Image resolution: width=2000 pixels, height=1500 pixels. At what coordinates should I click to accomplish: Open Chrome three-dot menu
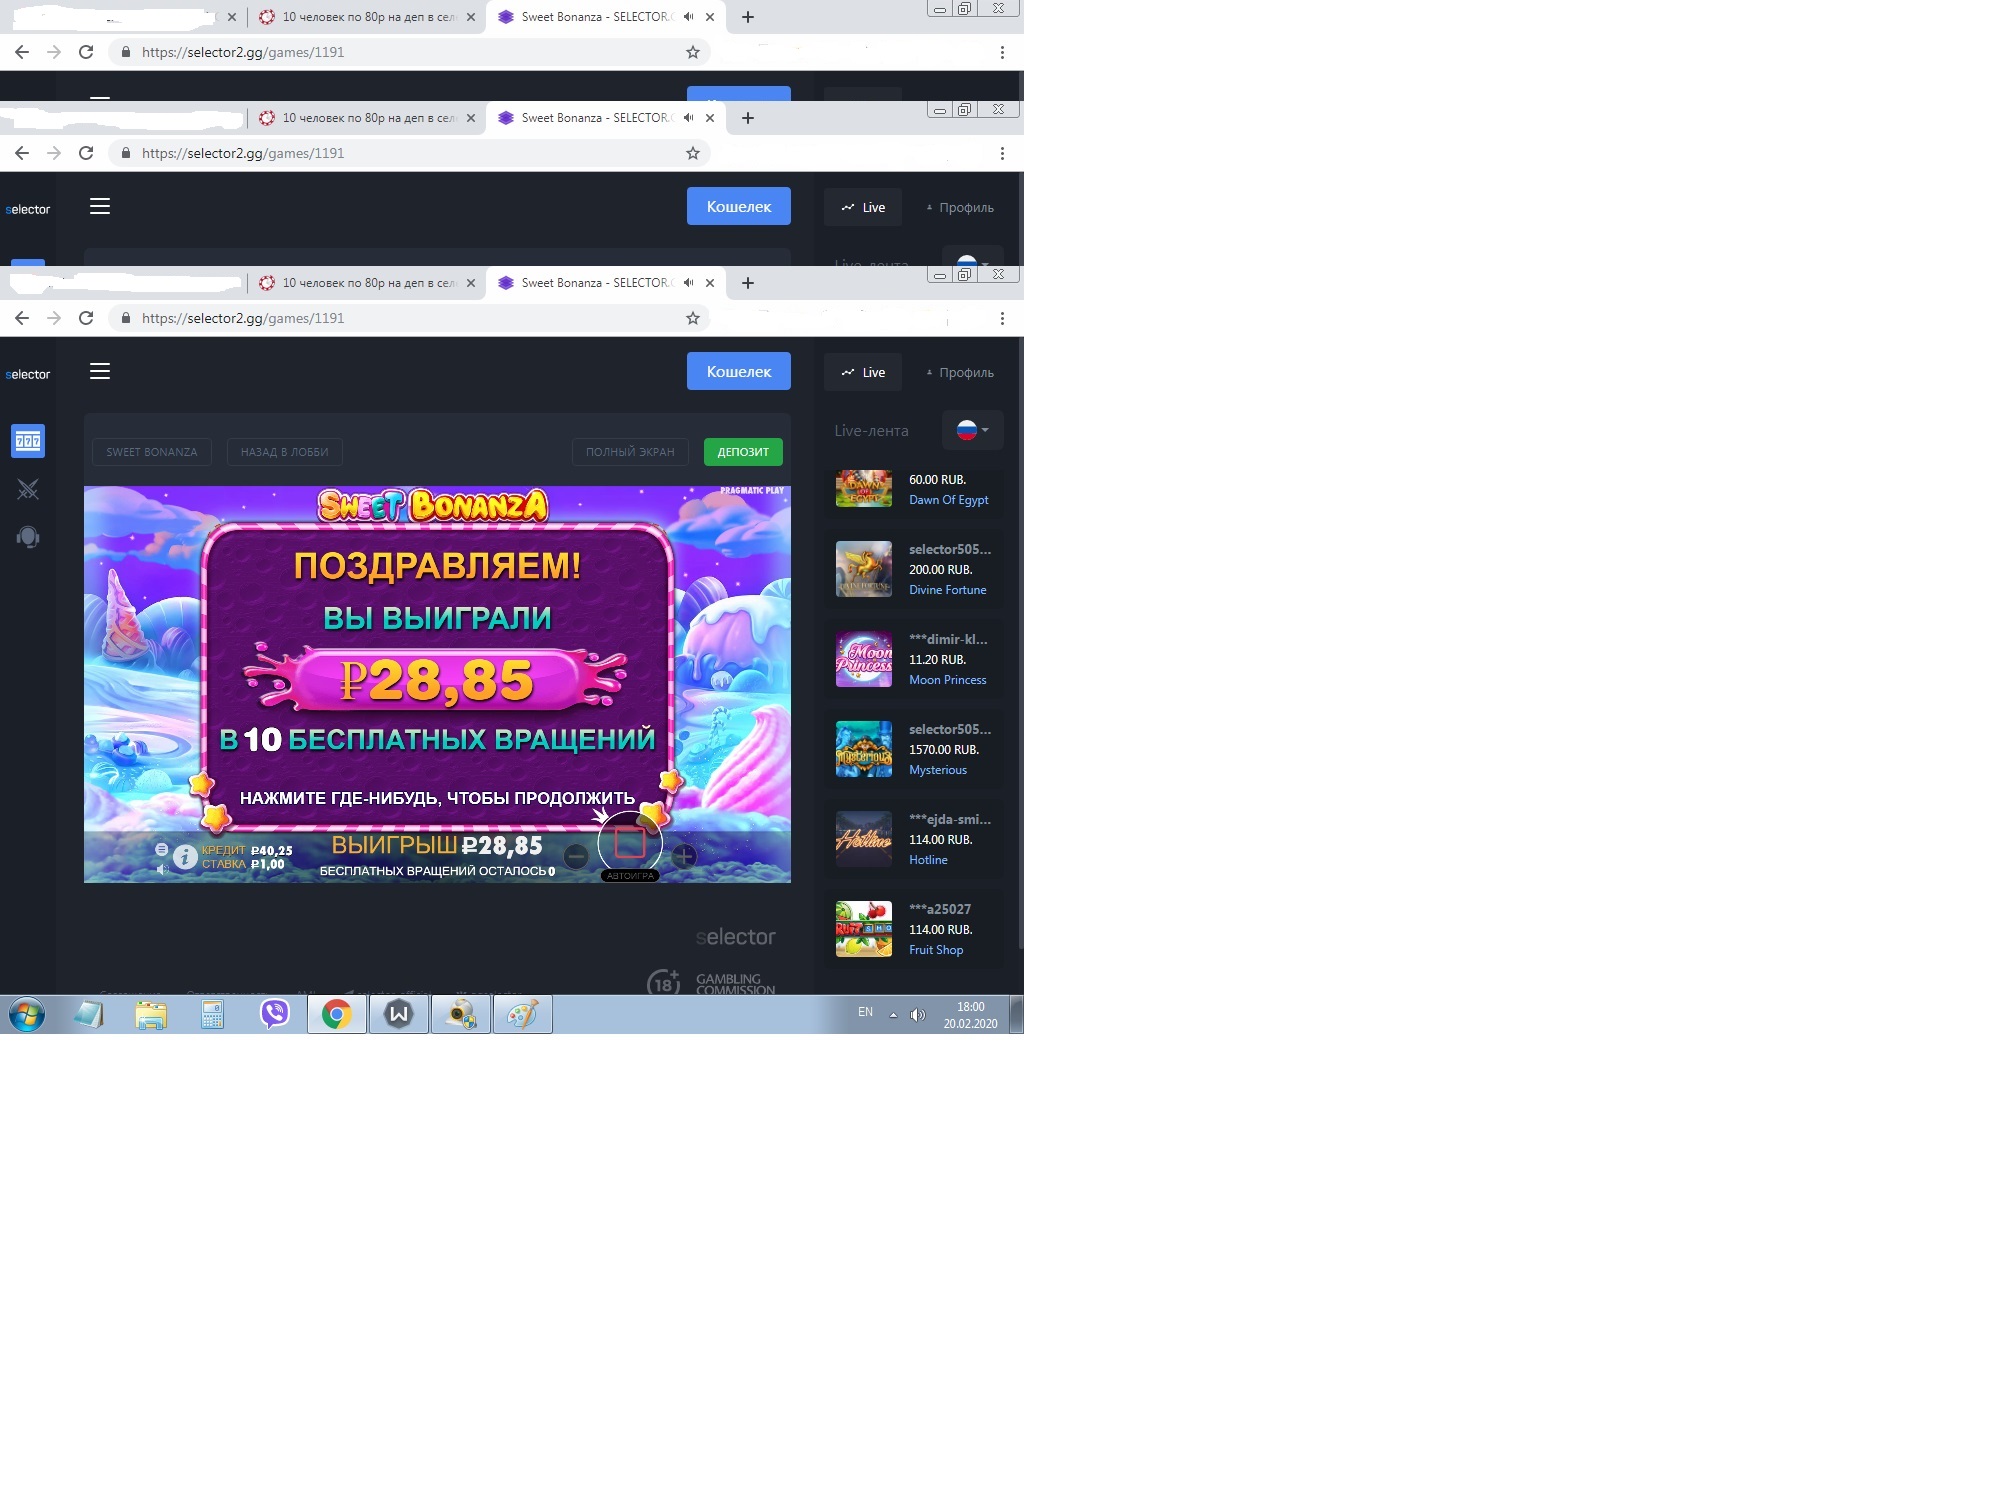[1002, 318]
